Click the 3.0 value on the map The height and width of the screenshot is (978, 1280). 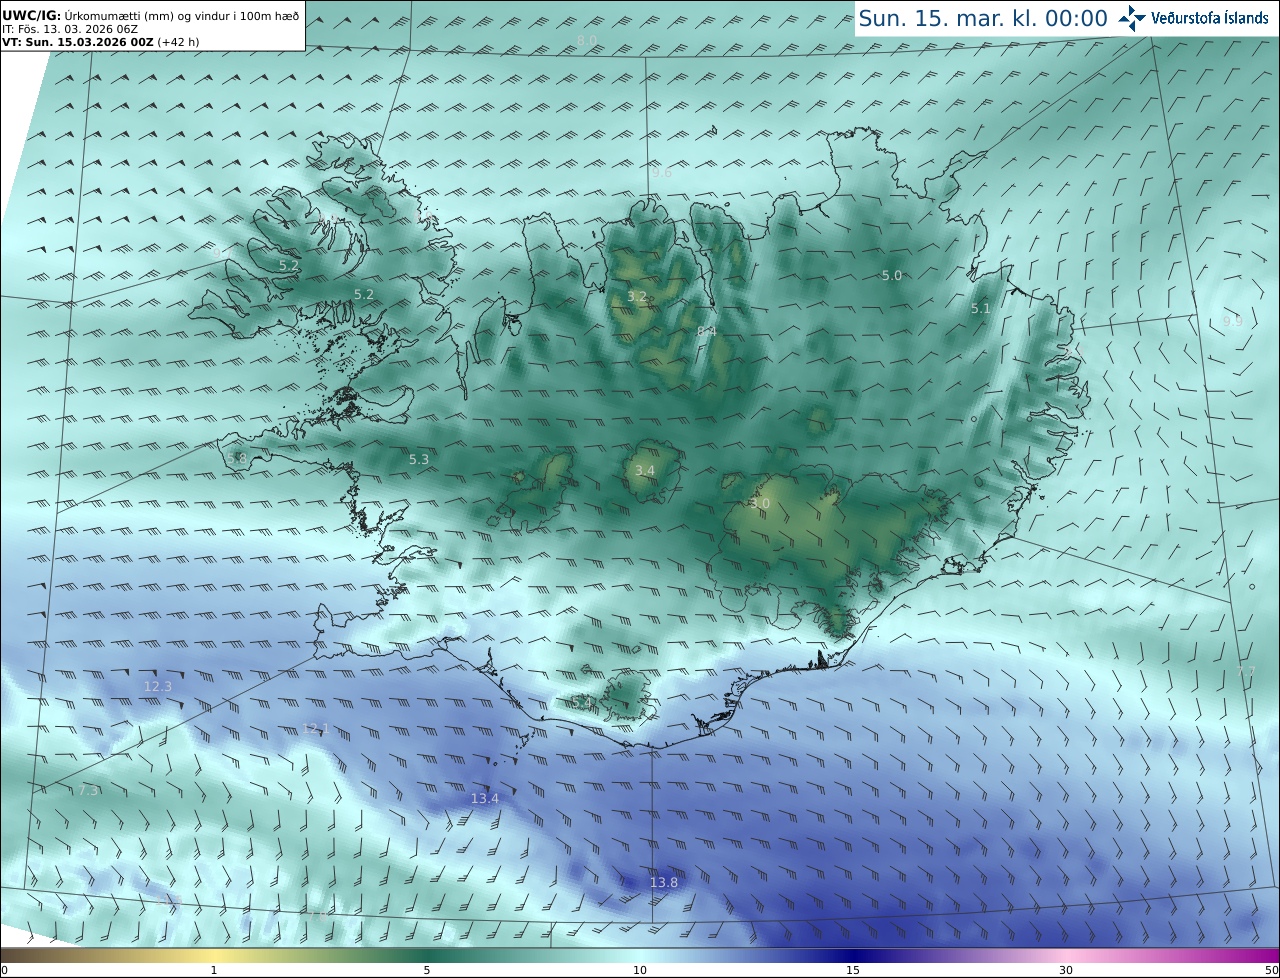coord(760,503)
